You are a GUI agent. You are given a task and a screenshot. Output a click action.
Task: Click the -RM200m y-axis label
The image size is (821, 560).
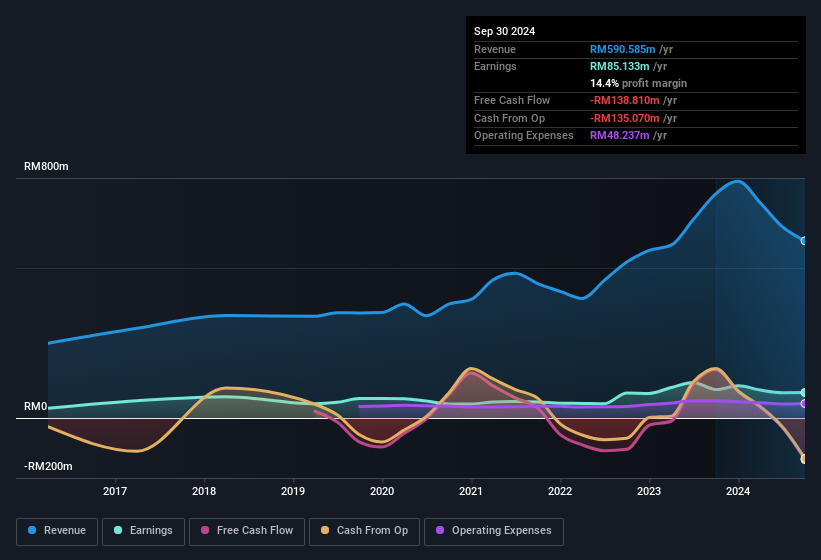click(x=48, y=466)
